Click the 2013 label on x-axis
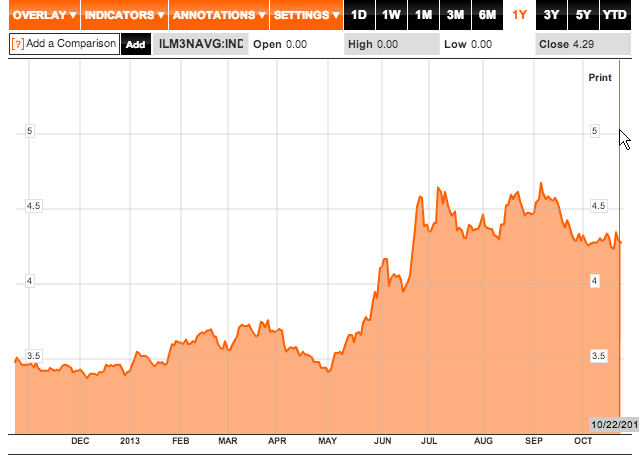The image size is (642, 455). (130, 441)
